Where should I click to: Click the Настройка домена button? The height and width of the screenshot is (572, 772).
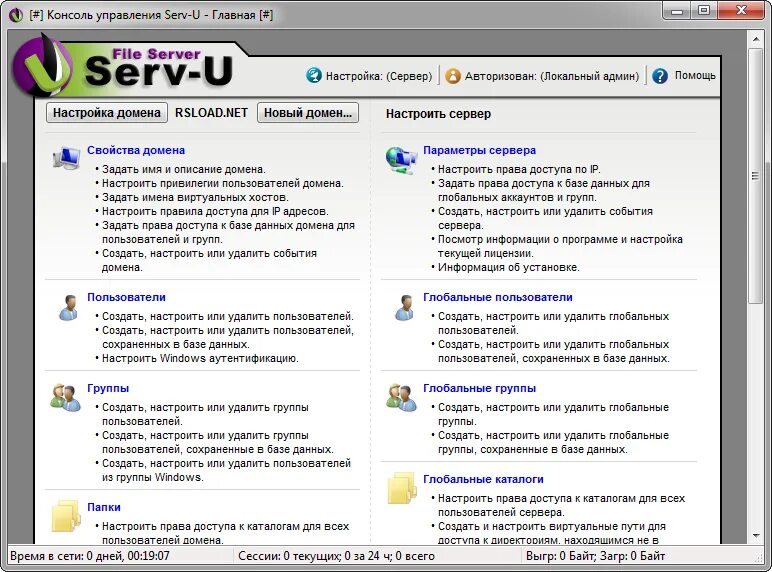pos(107,113)
